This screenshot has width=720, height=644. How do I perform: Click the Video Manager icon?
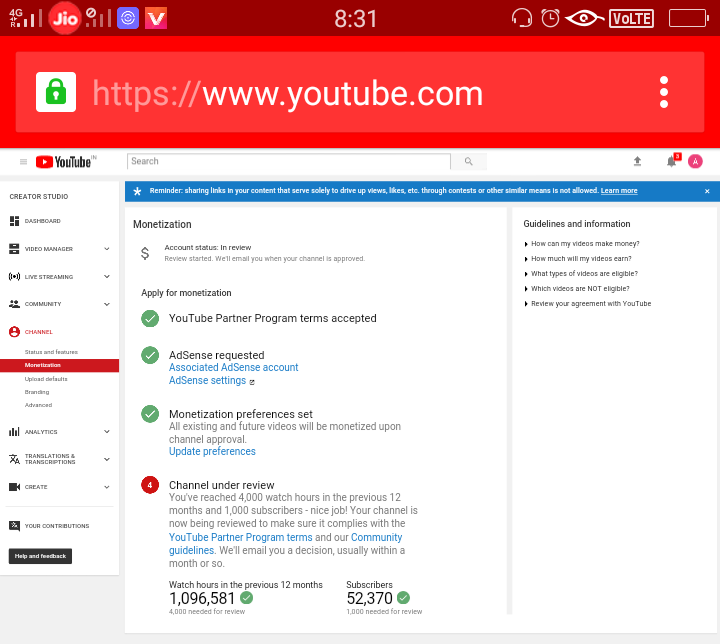click(14, 249)
